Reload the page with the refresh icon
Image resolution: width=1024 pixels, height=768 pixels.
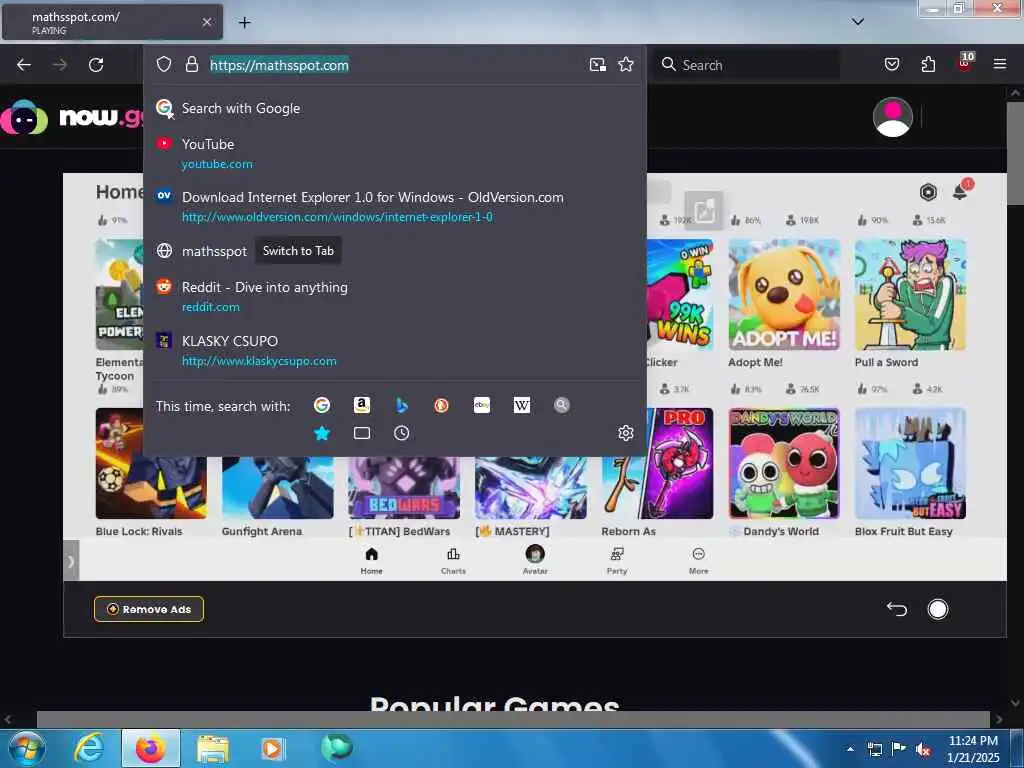click(96, 65)
